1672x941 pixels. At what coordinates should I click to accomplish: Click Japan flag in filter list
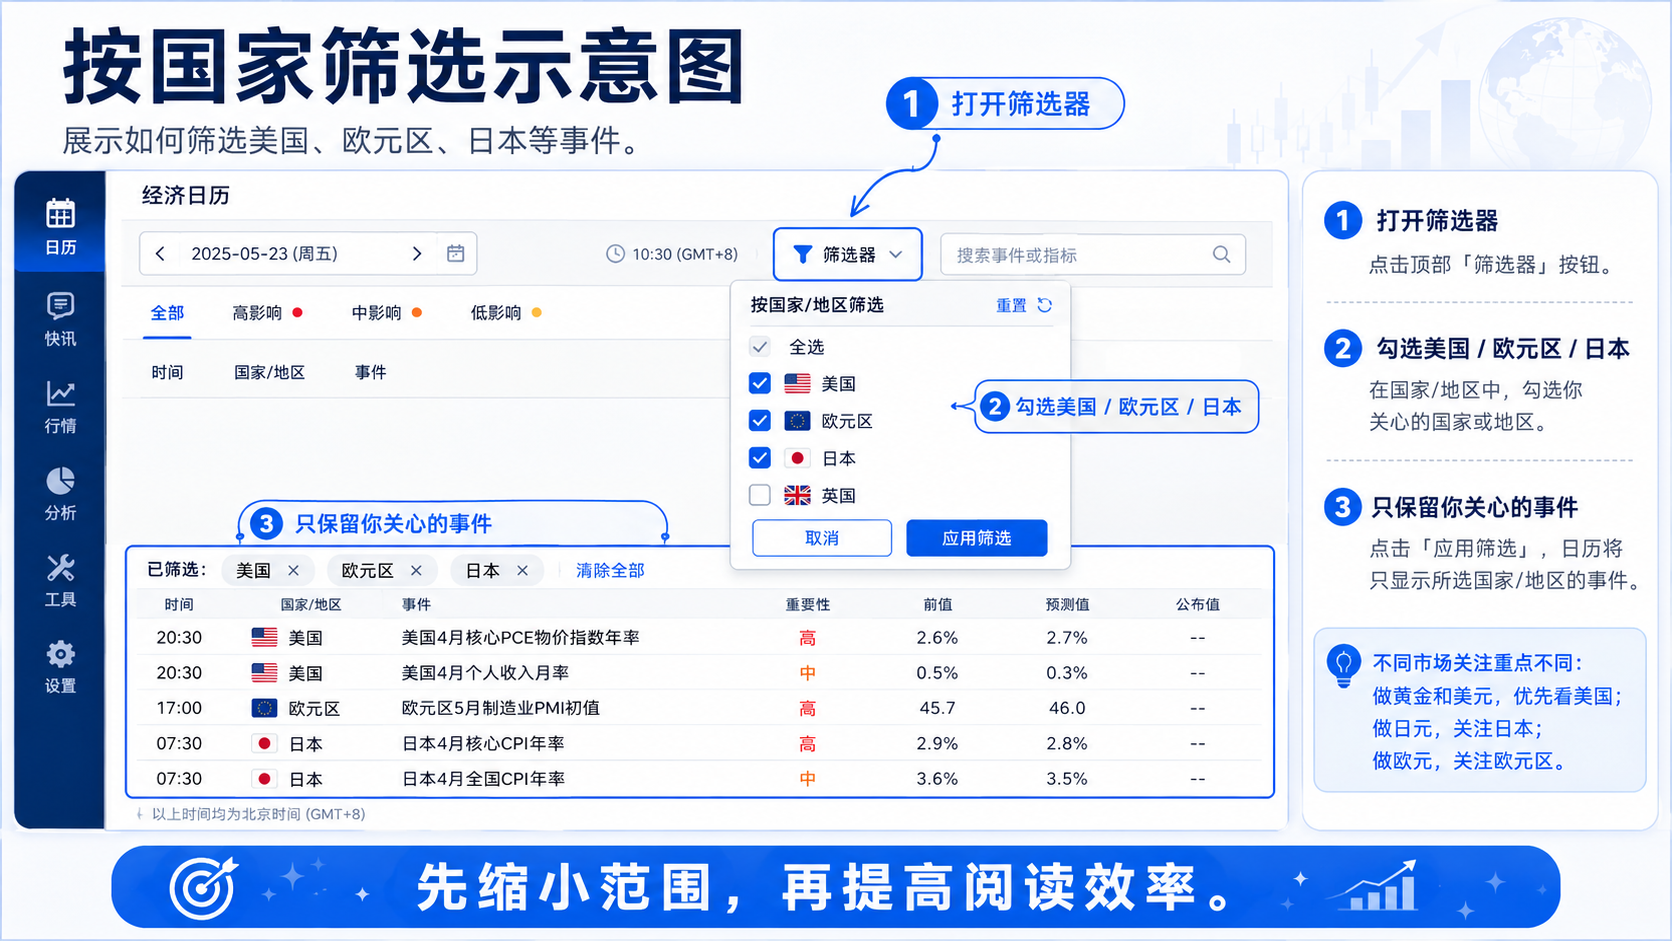[x=797, y=458]
